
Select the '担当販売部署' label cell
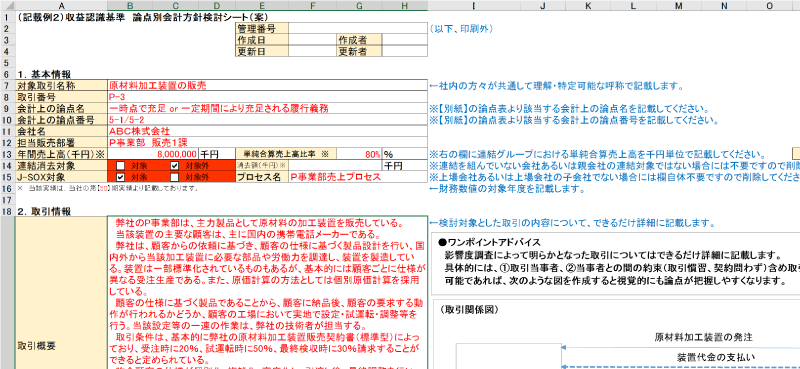pos(62,142)
